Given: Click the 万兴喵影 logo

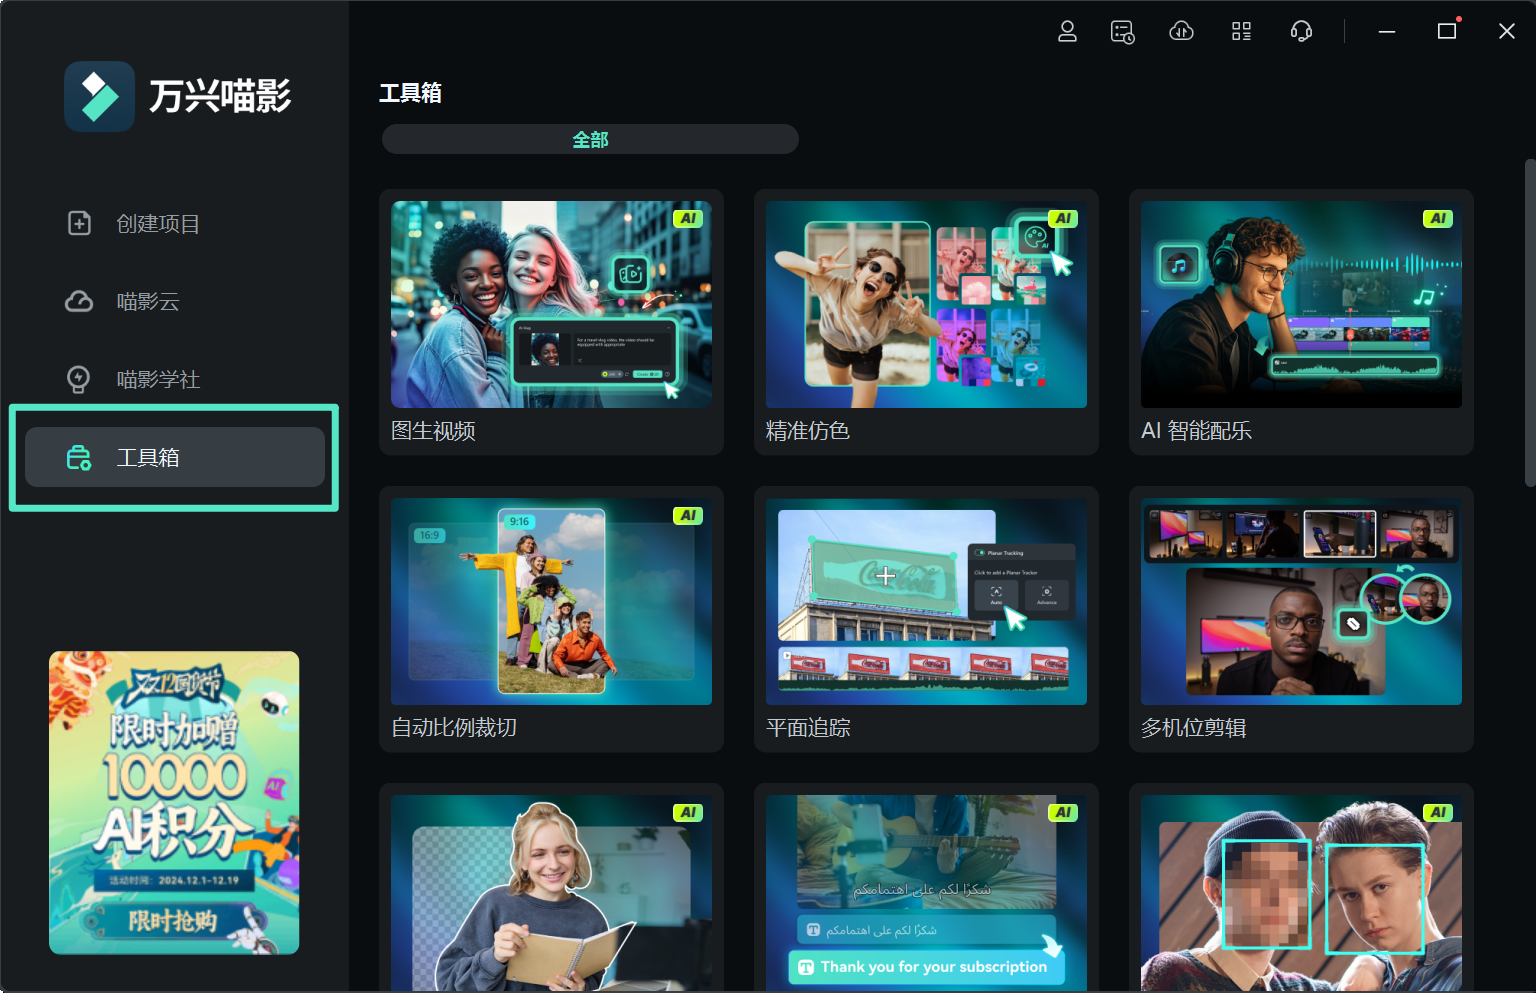Looking at the screenshot, I should click(180, 96).
